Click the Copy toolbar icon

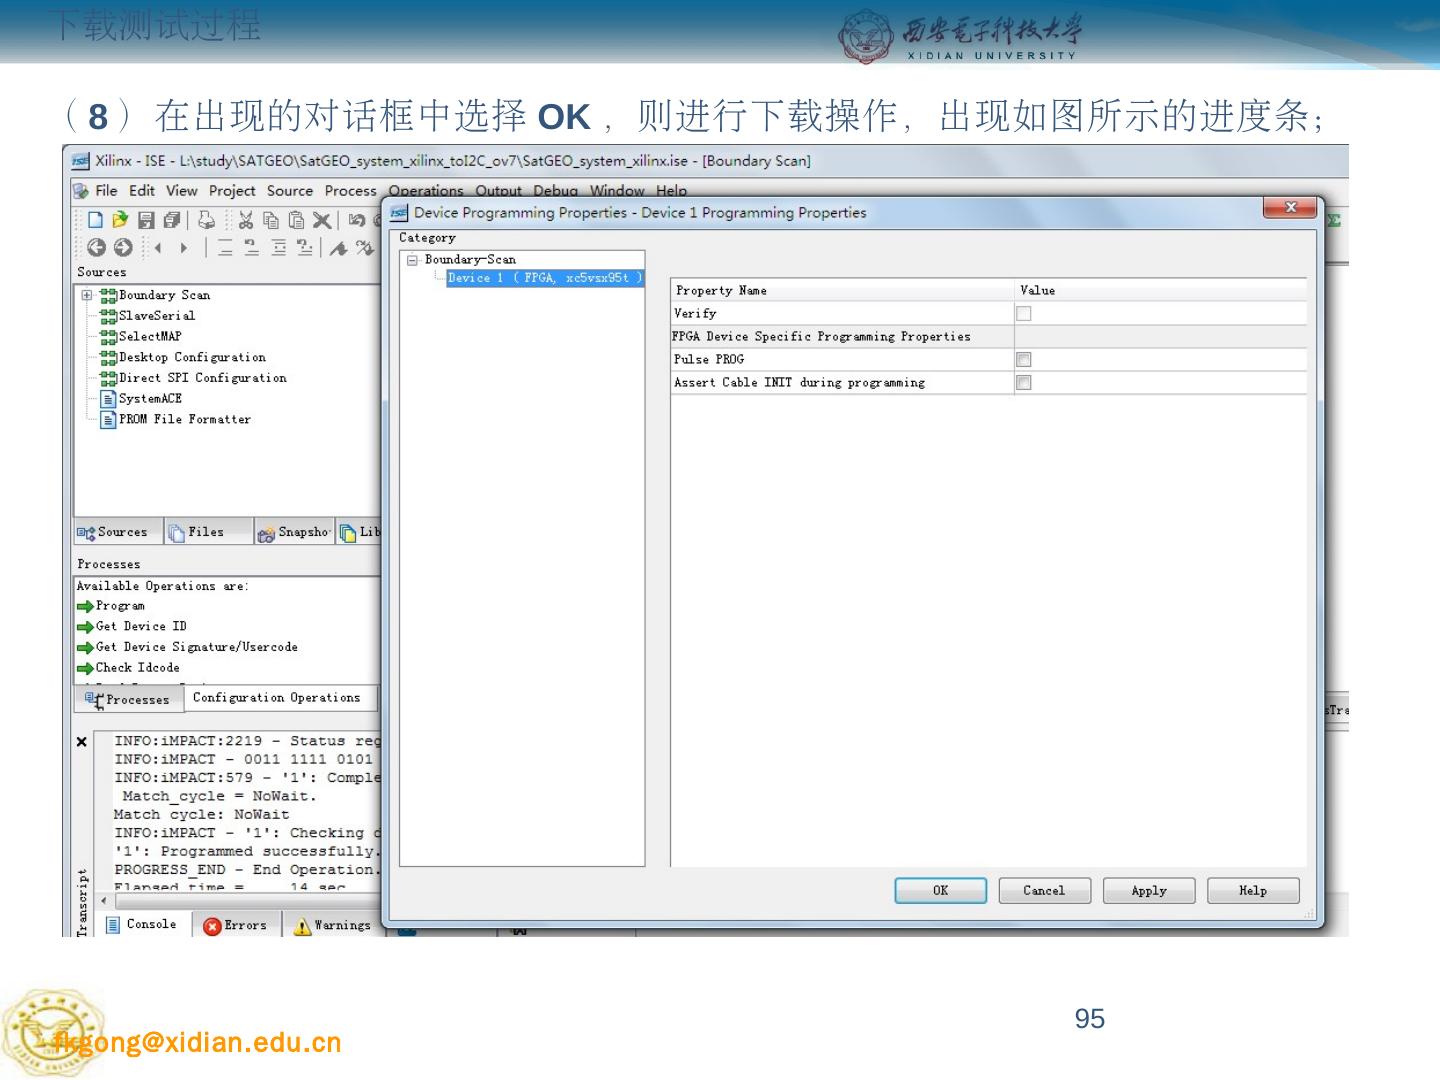point(271,220)
